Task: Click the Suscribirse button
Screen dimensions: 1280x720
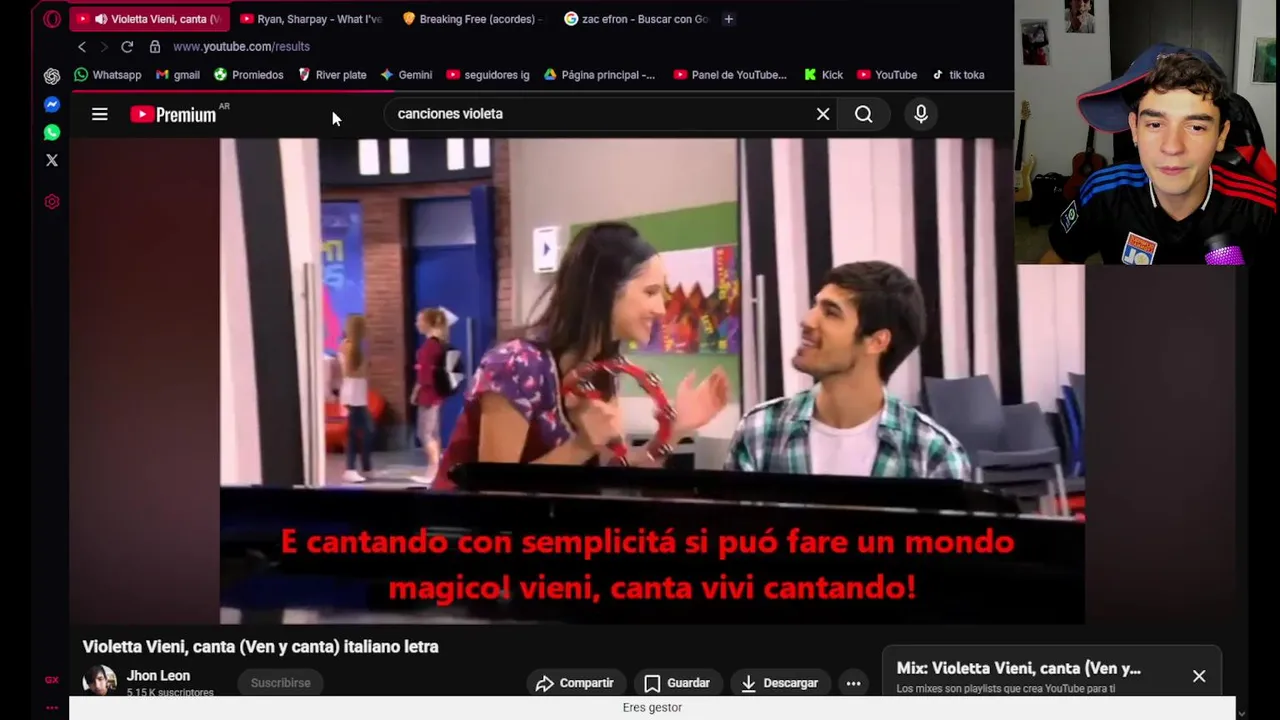Action: [x=280, y=683]
